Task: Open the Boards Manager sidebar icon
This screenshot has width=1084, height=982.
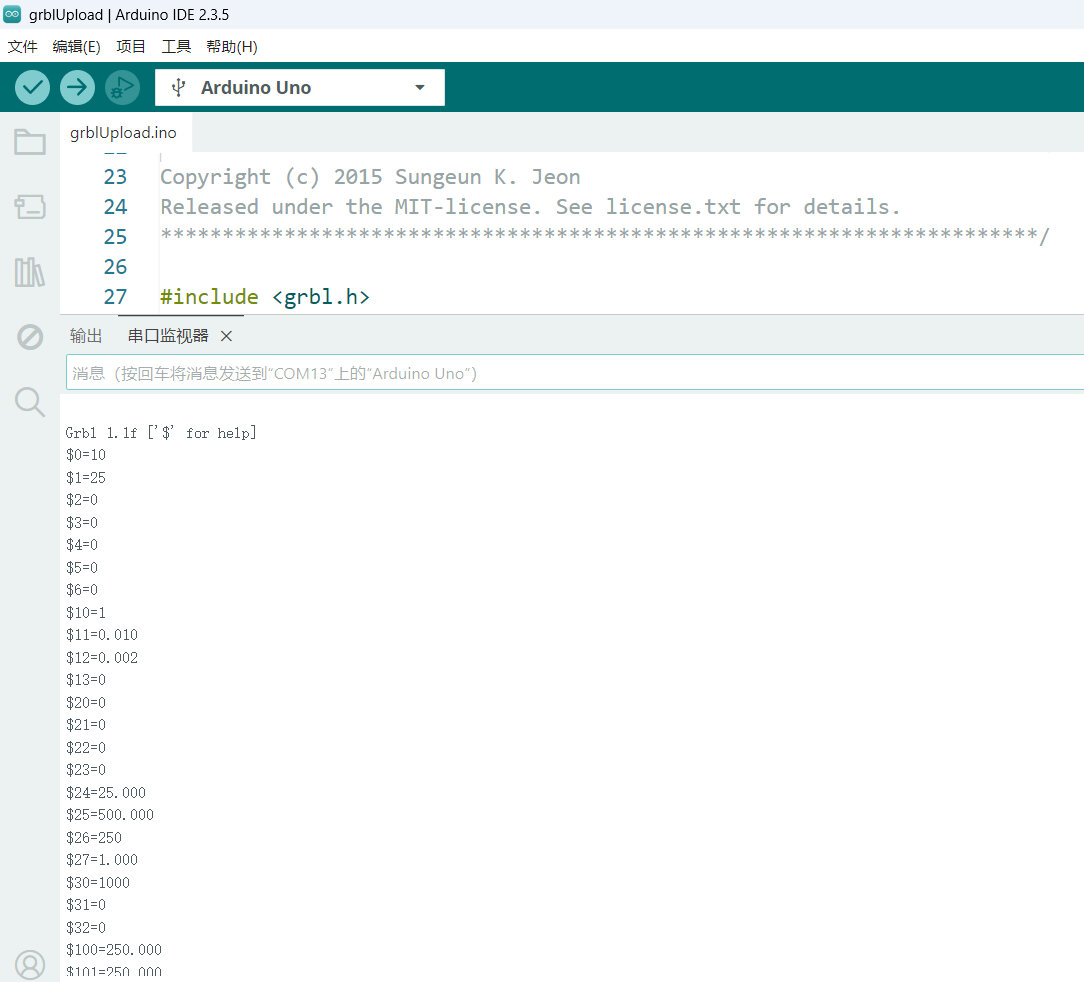Action: pos(30,207)
